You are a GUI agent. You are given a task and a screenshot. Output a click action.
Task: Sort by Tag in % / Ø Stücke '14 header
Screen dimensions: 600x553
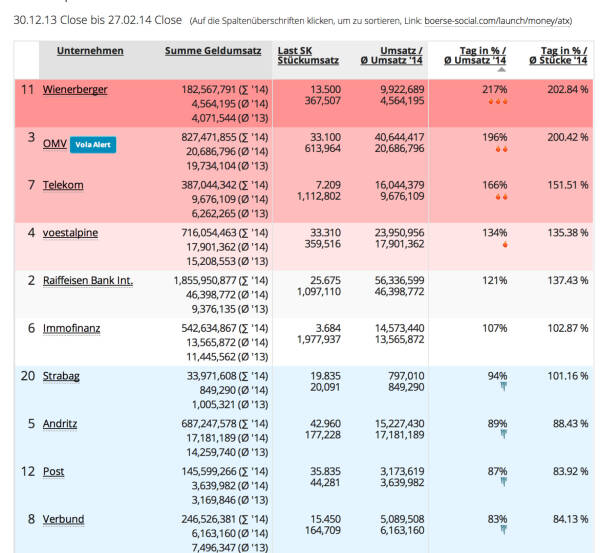[x=558, y=55]
